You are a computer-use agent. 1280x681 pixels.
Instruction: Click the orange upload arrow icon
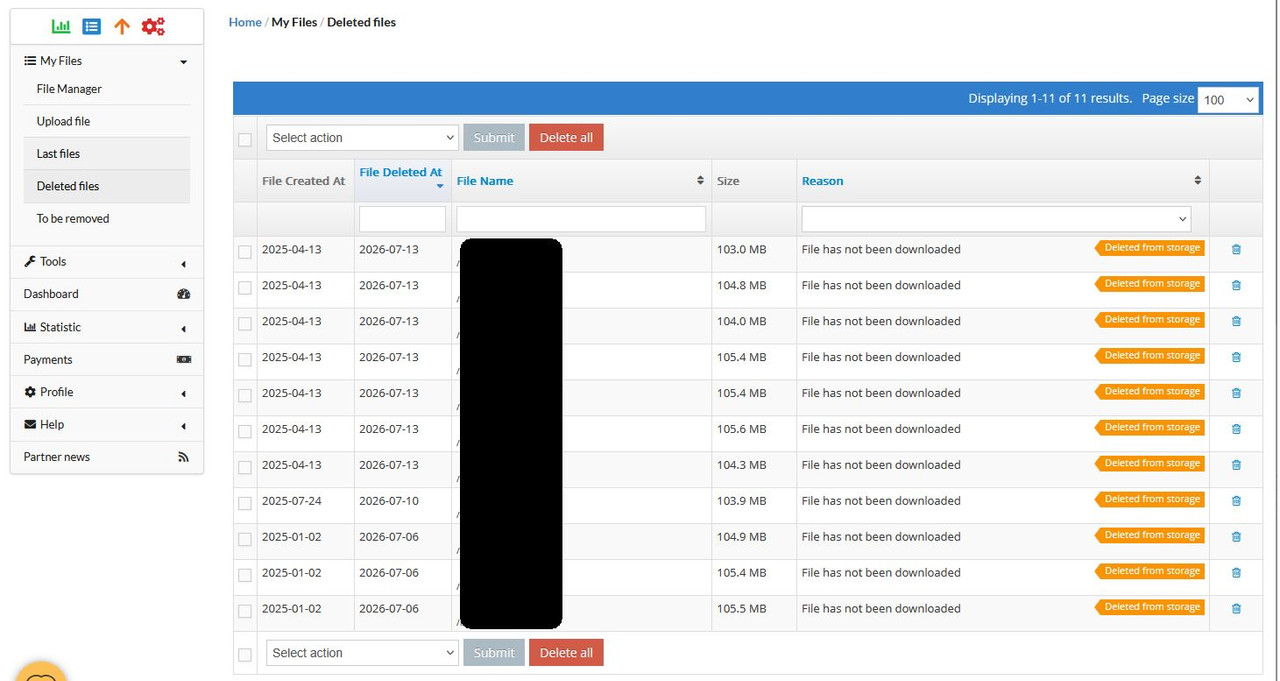point(122,27)
